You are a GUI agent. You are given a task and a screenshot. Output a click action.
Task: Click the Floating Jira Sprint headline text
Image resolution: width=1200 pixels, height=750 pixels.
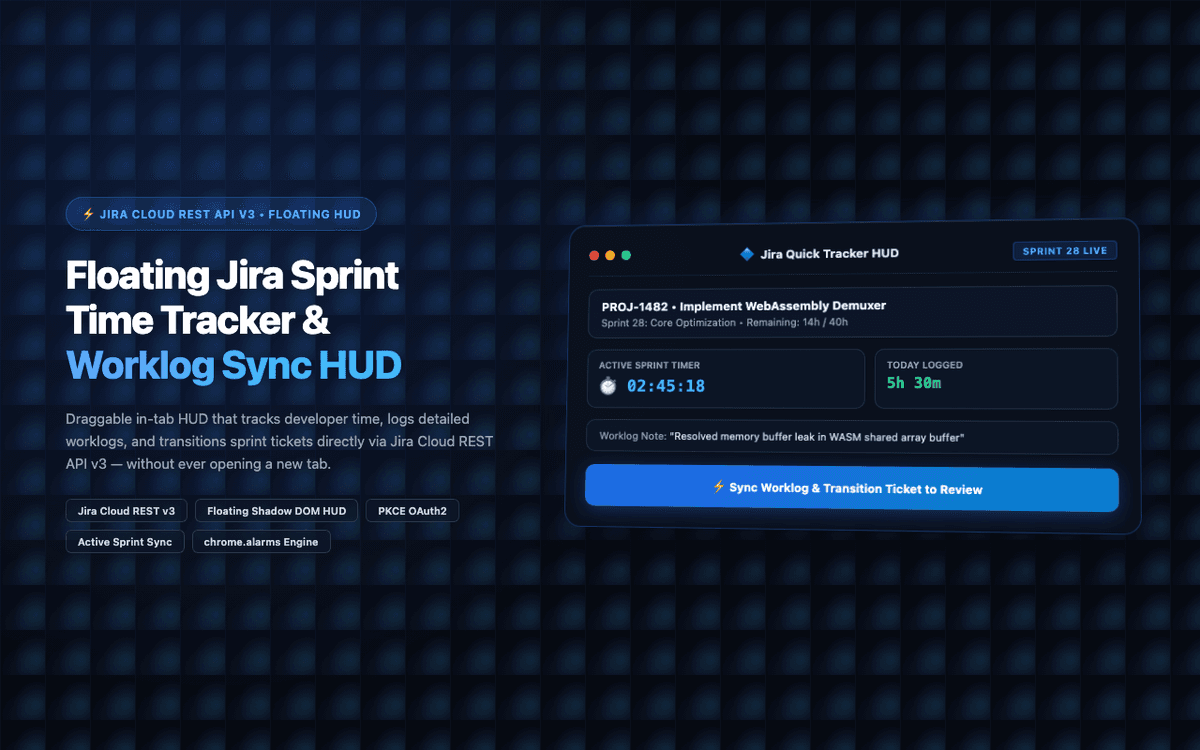point(232,274)
